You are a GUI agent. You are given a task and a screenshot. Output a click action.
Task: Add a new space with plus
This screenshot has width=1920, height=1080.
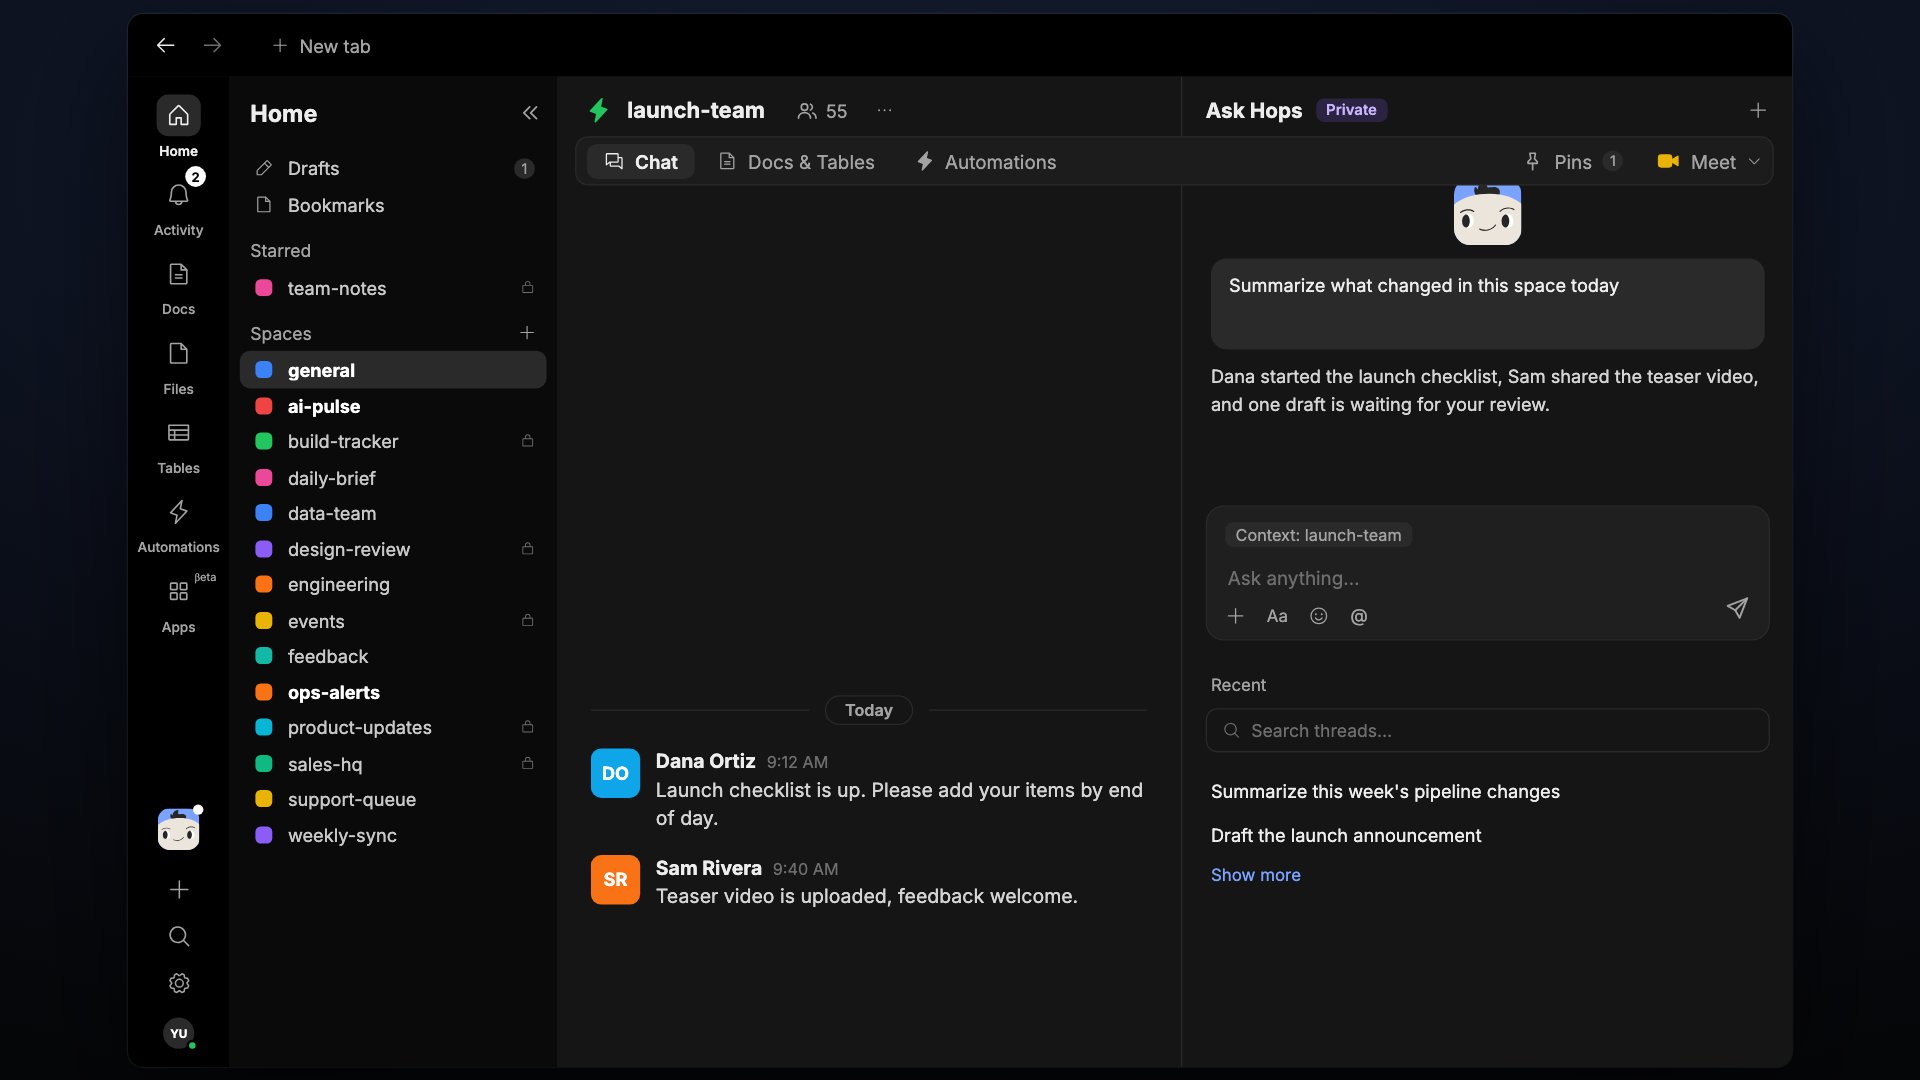coord(527,332)
